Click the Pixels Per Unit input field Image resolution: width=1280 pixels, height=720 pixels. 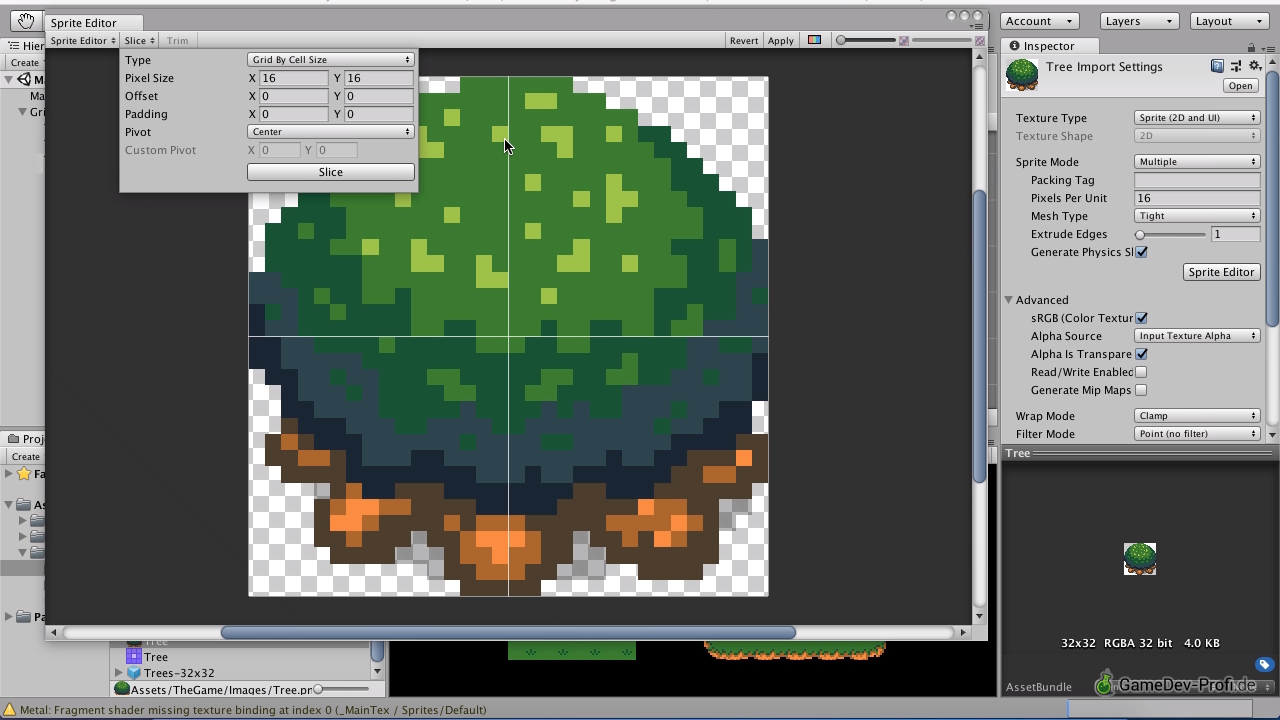pos(1196,198)
